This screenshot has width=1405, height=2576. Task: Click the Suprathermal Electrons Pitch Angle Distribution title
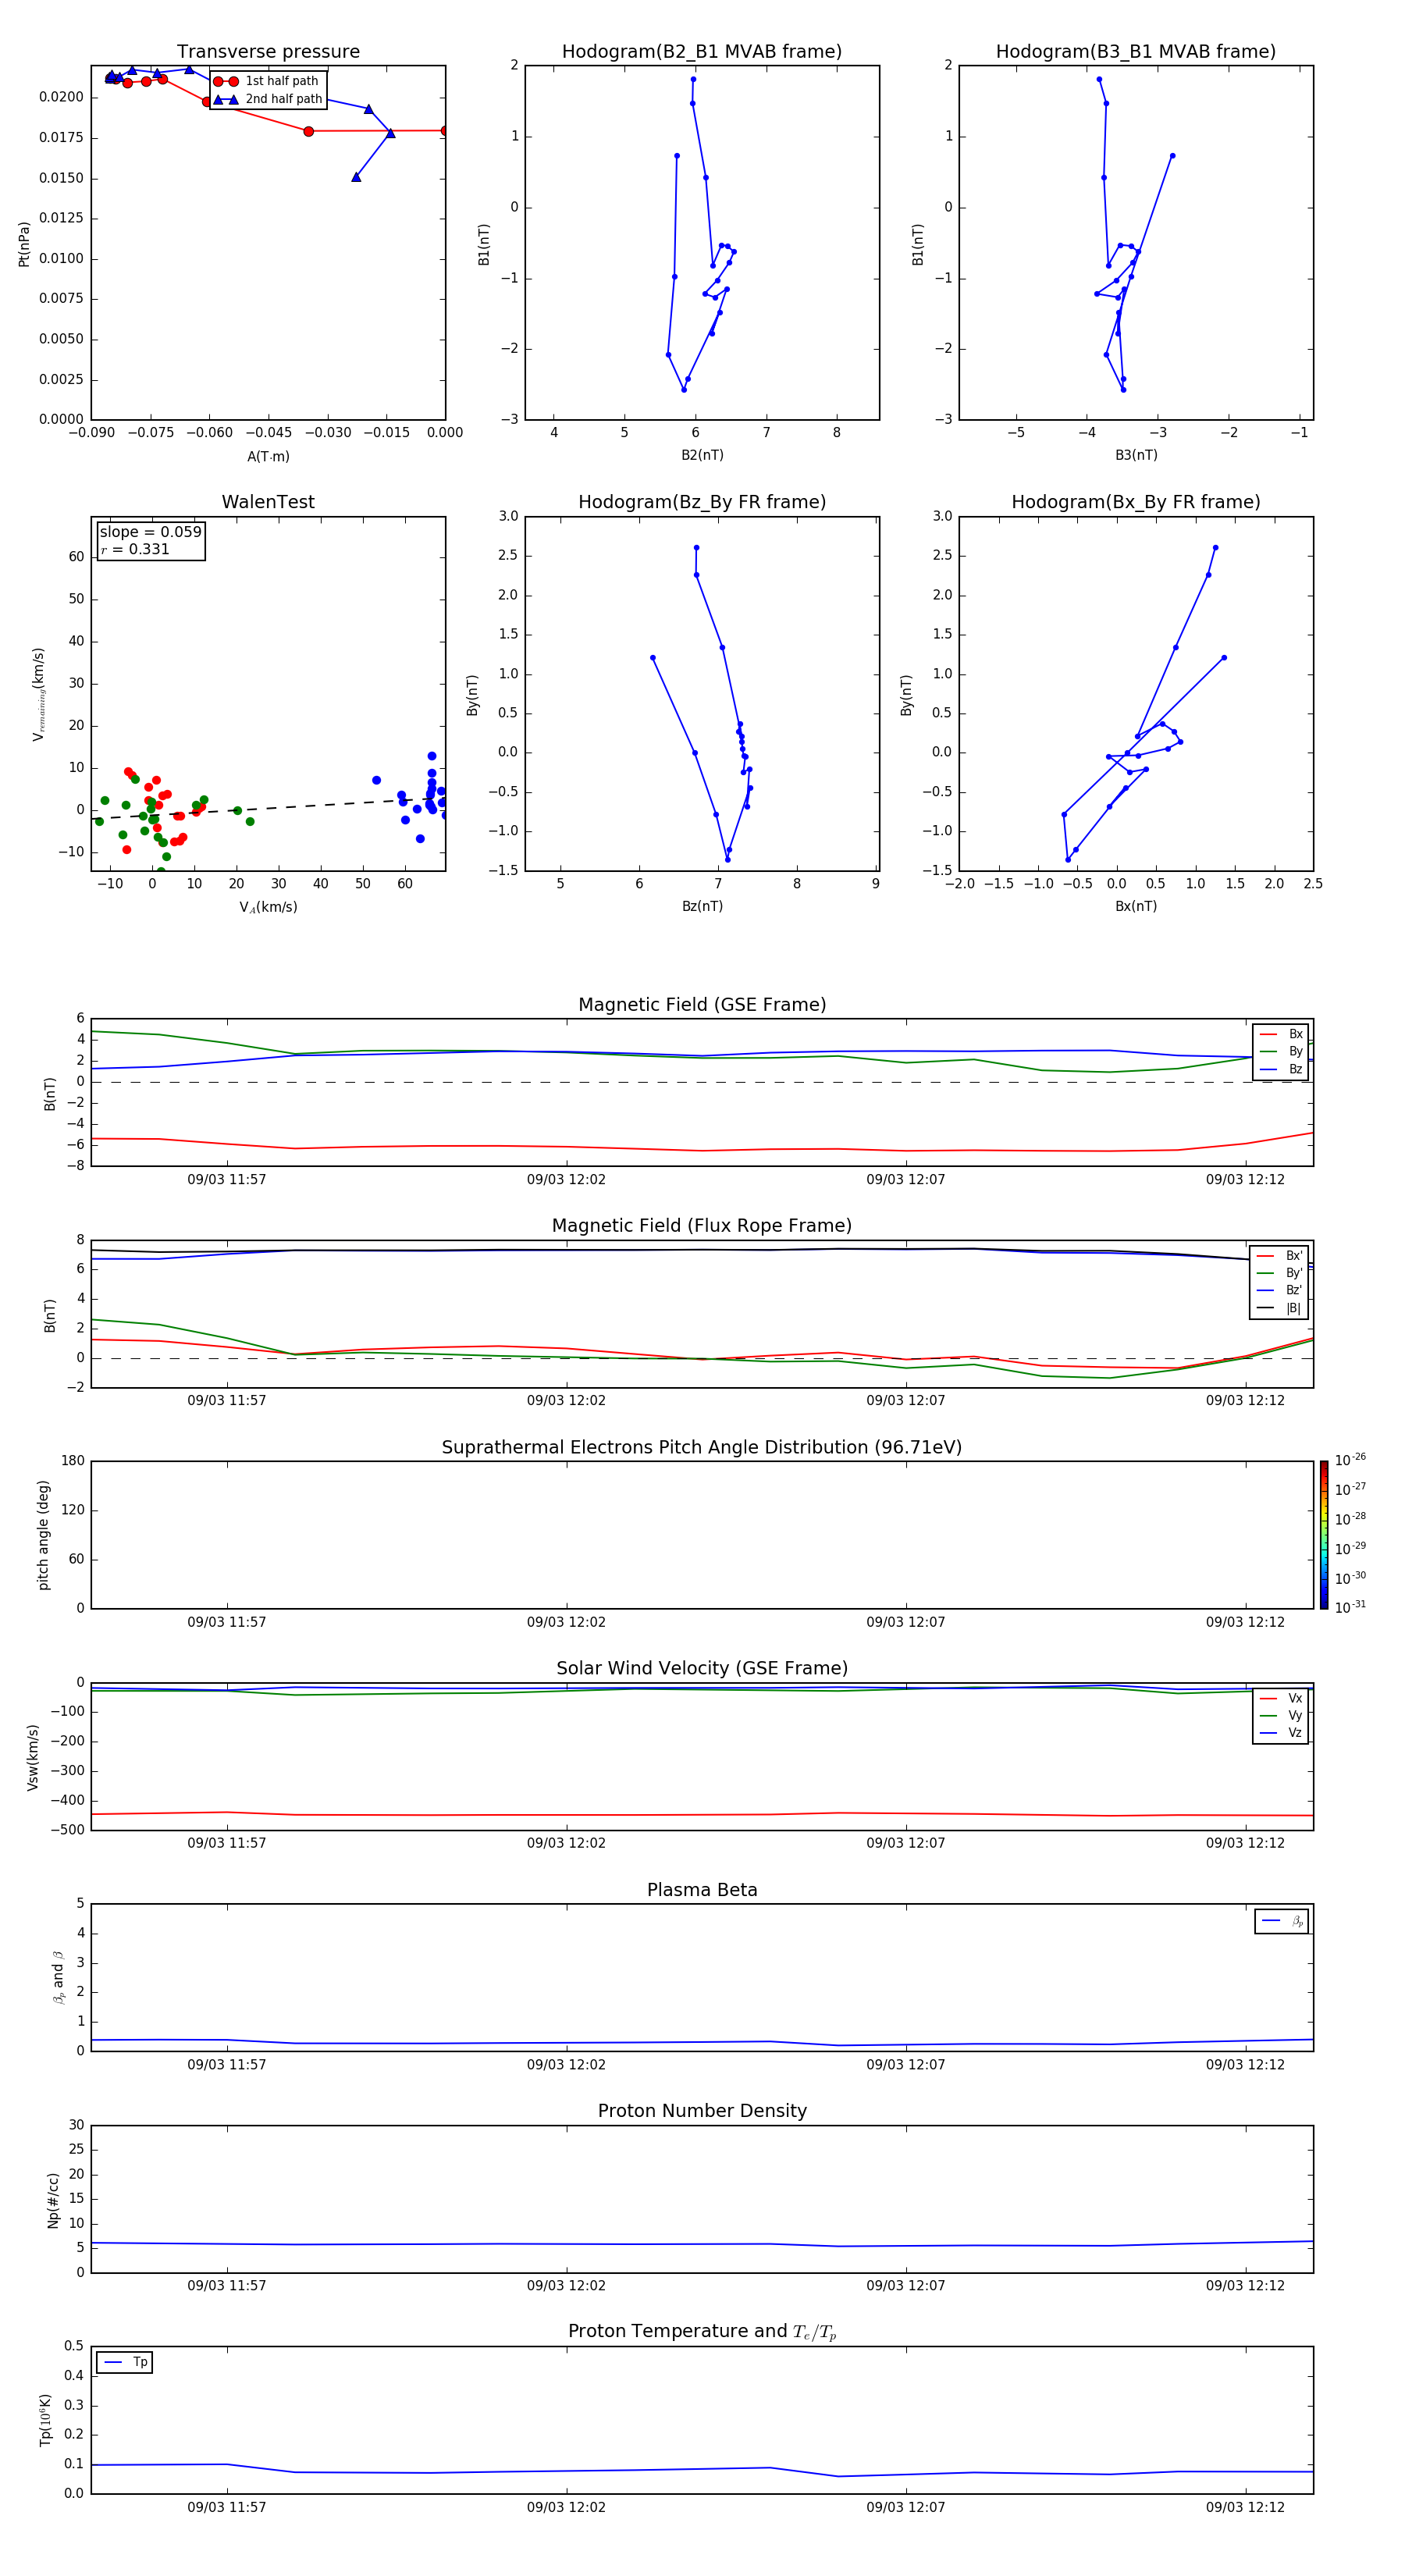coord(702,1448)
